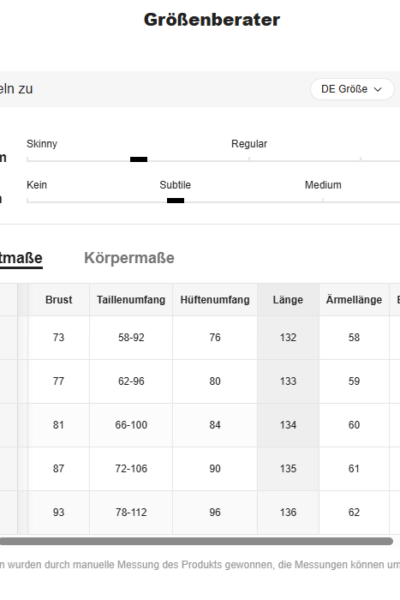Click the Ärmellänge cell showing 59
This screenshot has height=600, width=400.
[354, 381]
